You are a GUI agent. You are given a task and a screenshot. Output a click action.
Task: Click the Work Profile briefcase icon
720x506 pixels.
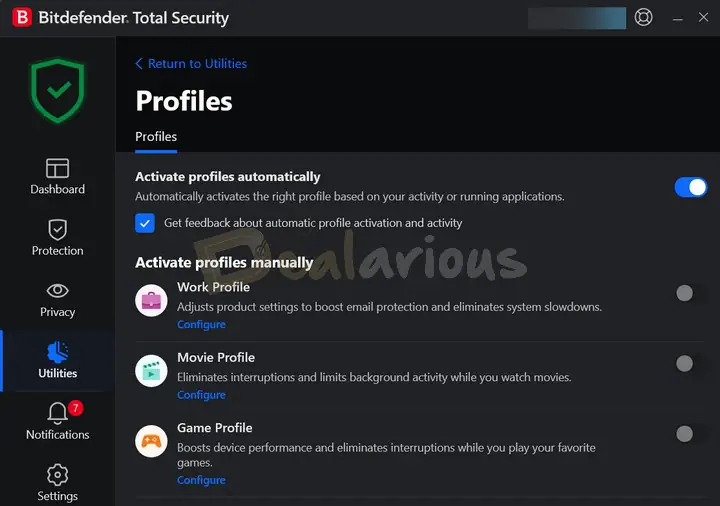point(151,300)
